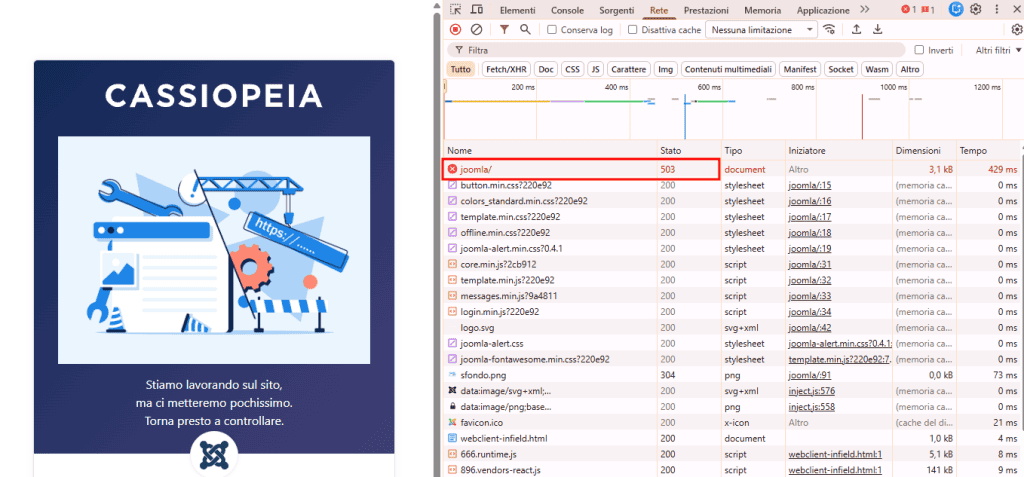This screenshot has width=1024, height=477.
Task: Filter requests by Altro type
Action: click(910, 69)
